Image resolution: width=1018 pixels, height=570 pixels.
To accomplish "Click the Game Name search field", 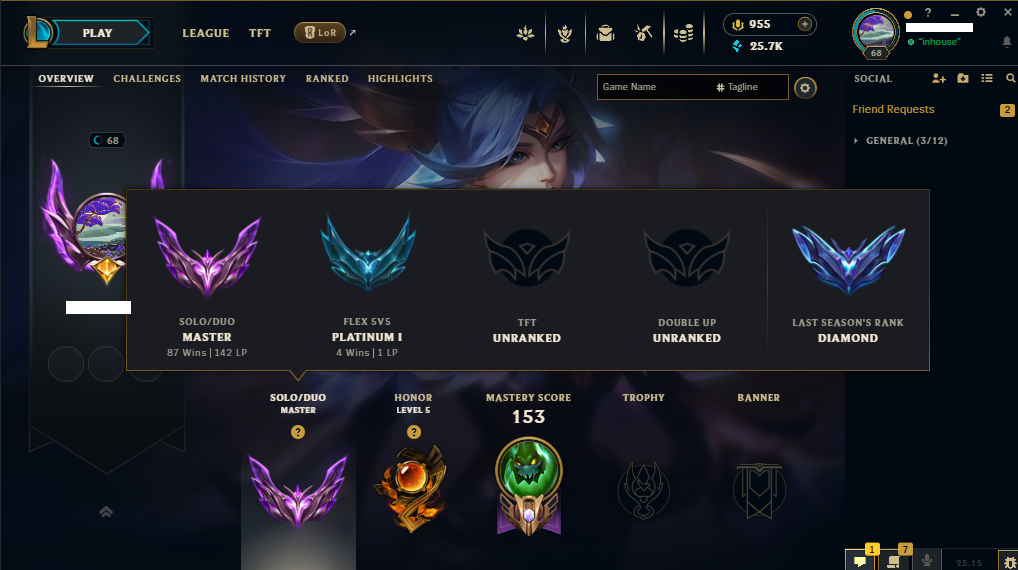I will [656, 87].
